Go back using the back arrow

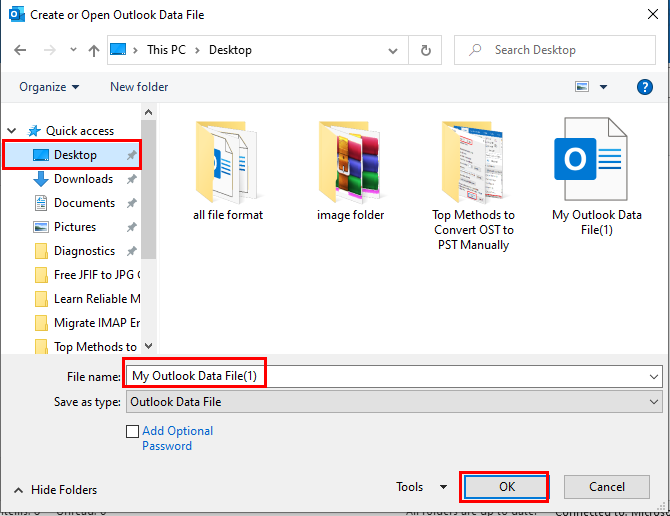click(x=20, y=50)
